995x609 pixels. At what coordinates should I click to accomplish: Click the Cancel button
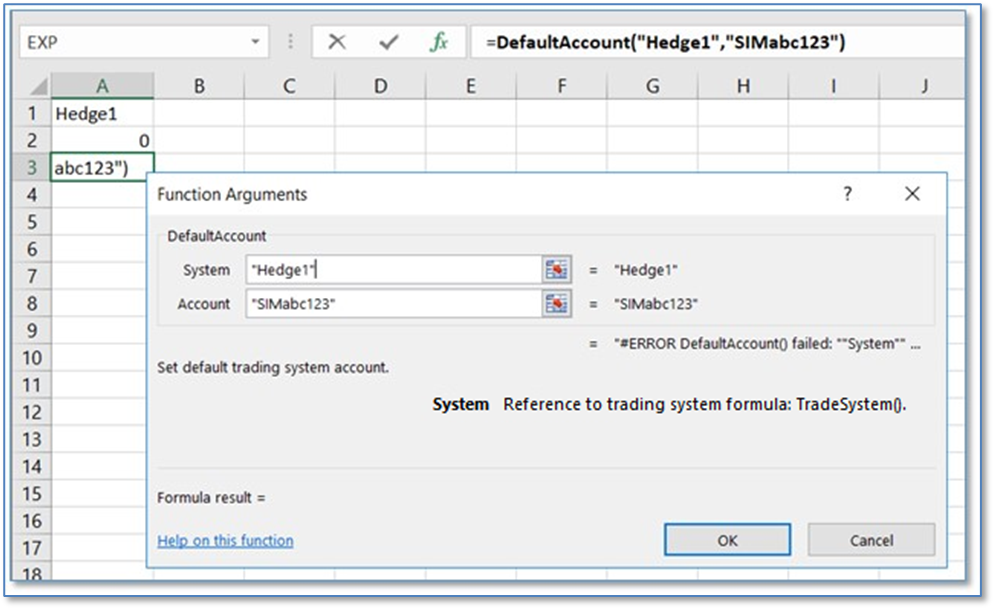pyautogui.click(x=870, y=540)
